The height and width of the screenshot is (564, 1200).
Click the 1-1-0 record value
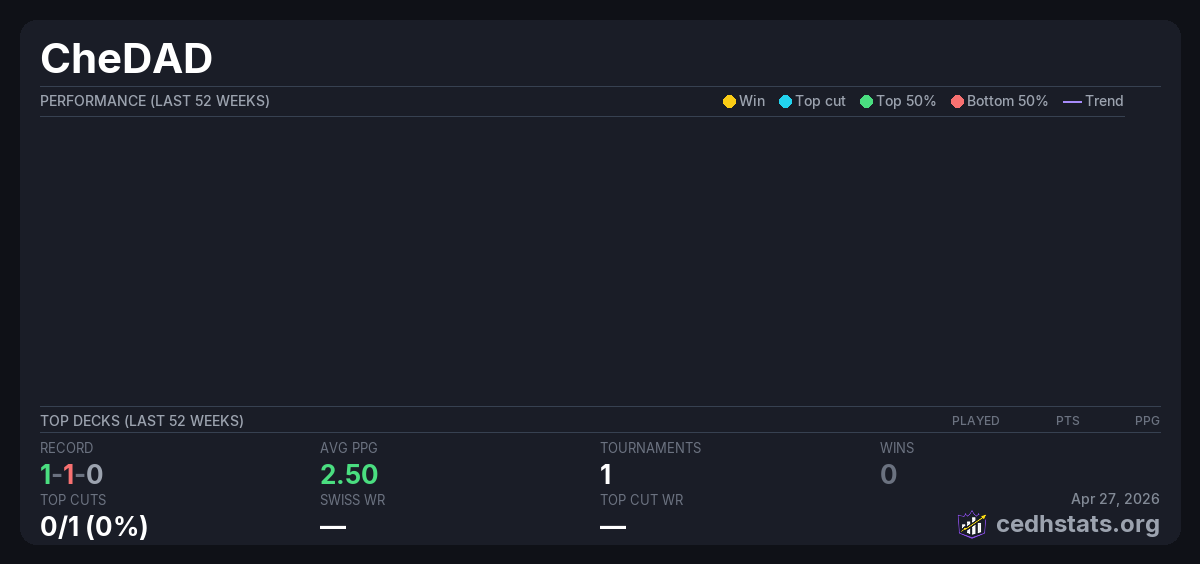coord(72,474)
